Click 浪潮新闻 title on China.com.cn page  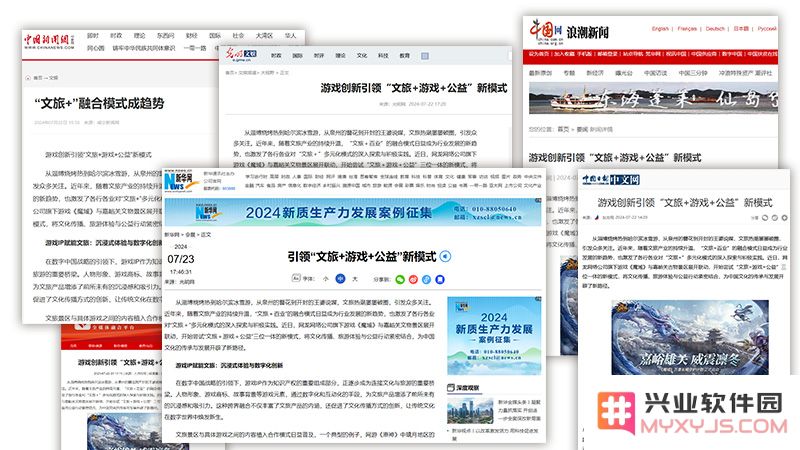[x=587, y=33]
